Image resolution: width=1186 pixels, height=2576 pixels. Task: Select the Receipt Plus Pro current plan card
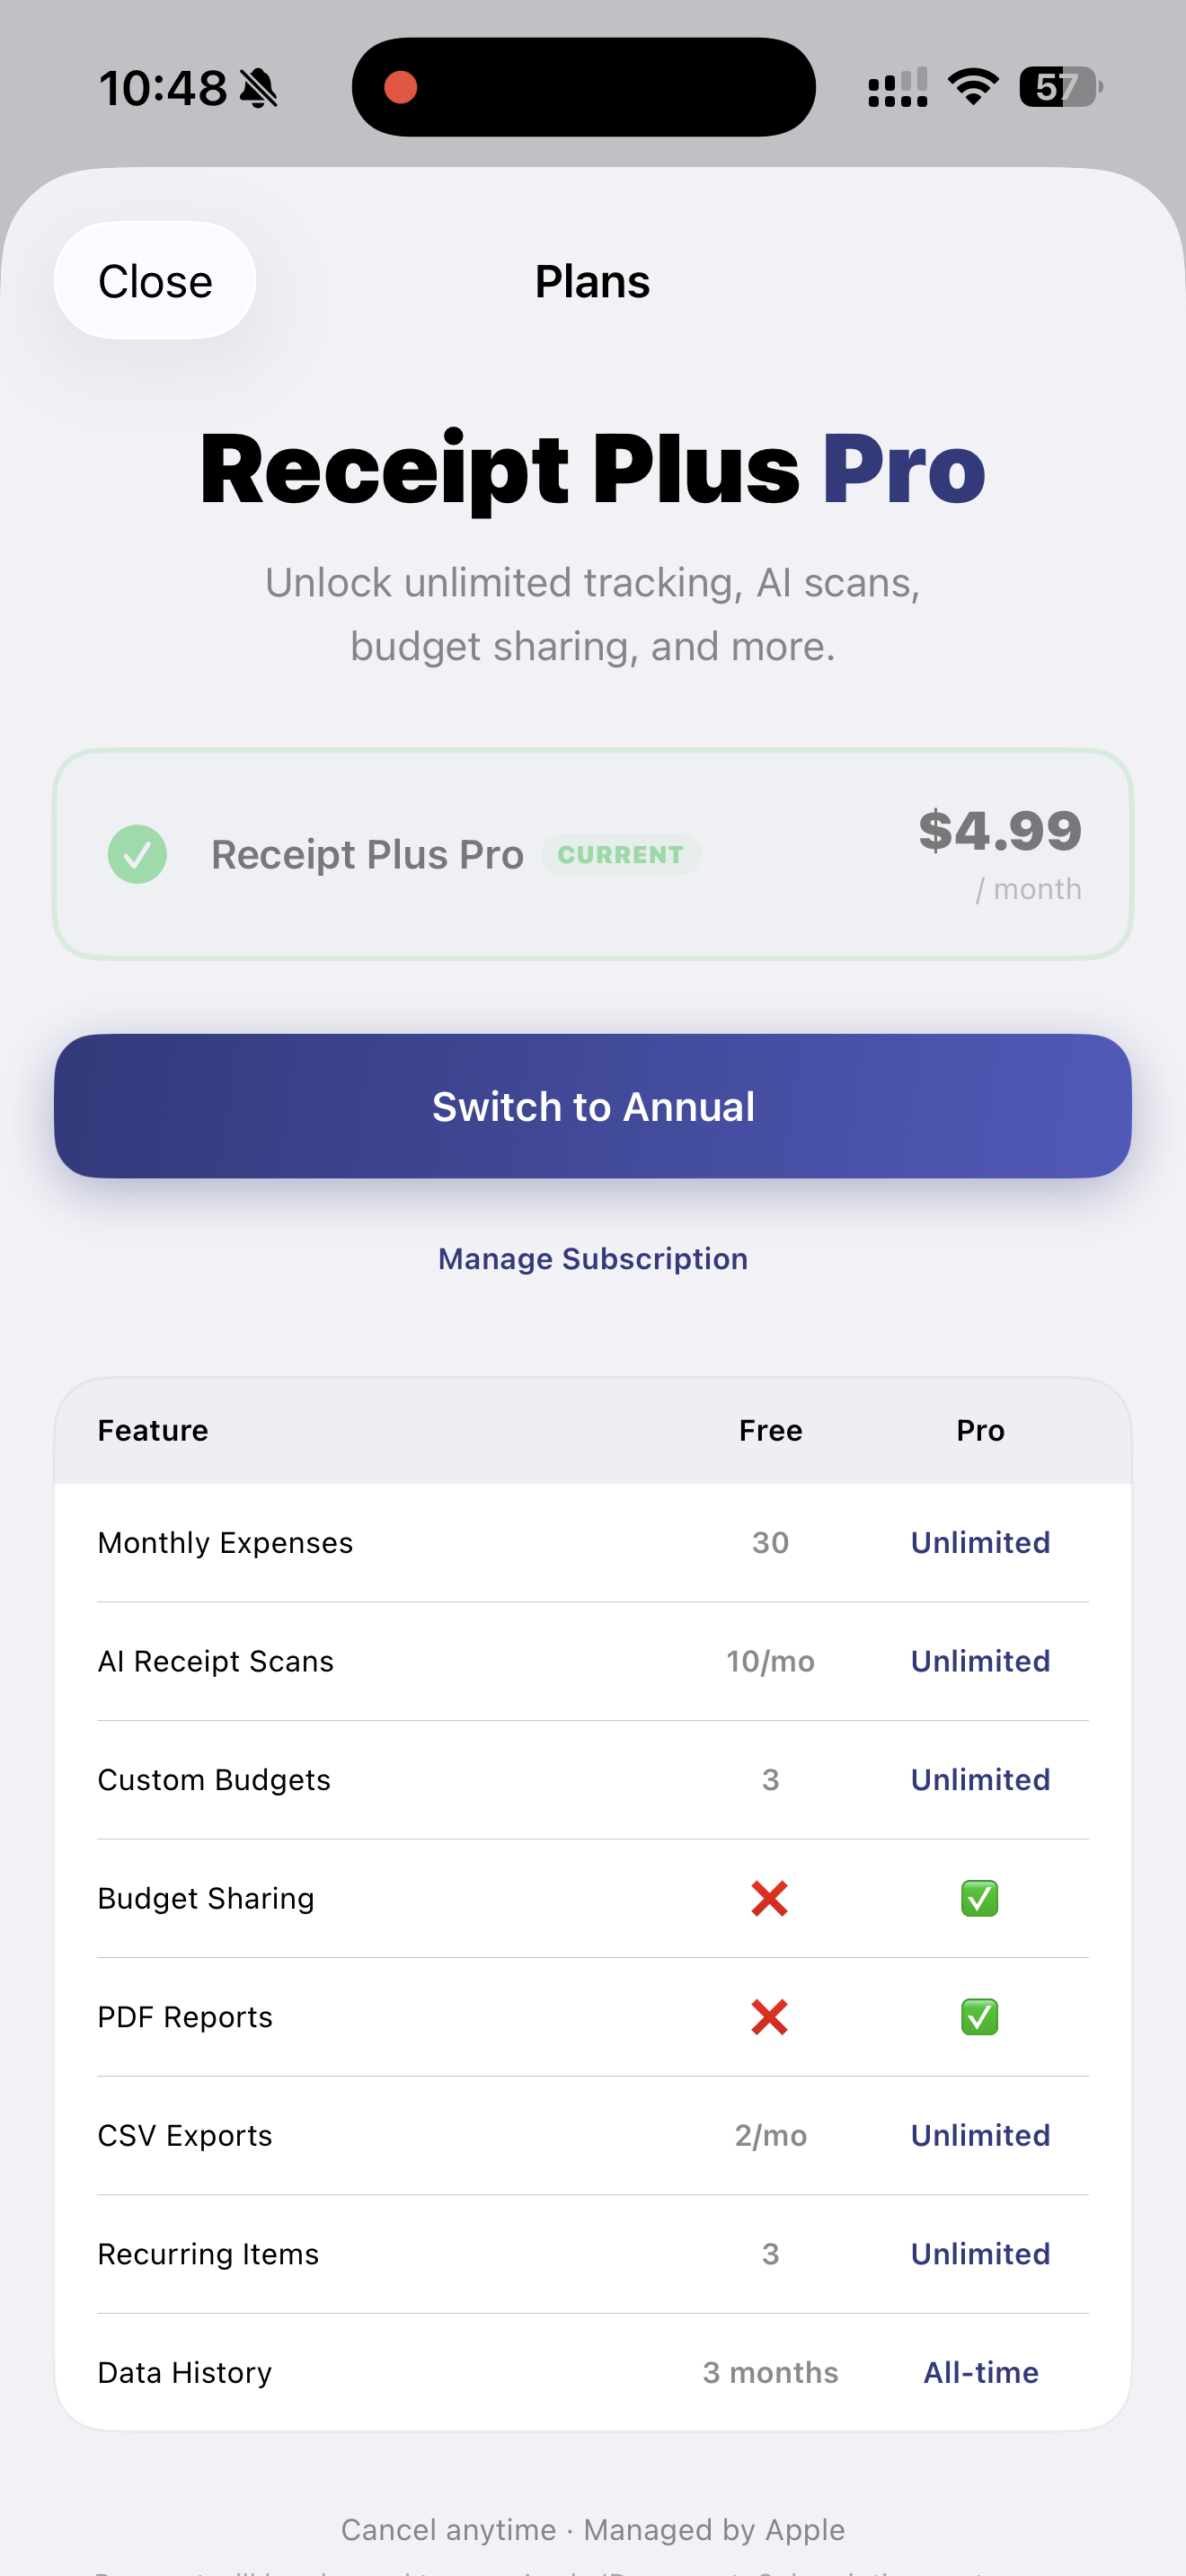click(593, 853)
